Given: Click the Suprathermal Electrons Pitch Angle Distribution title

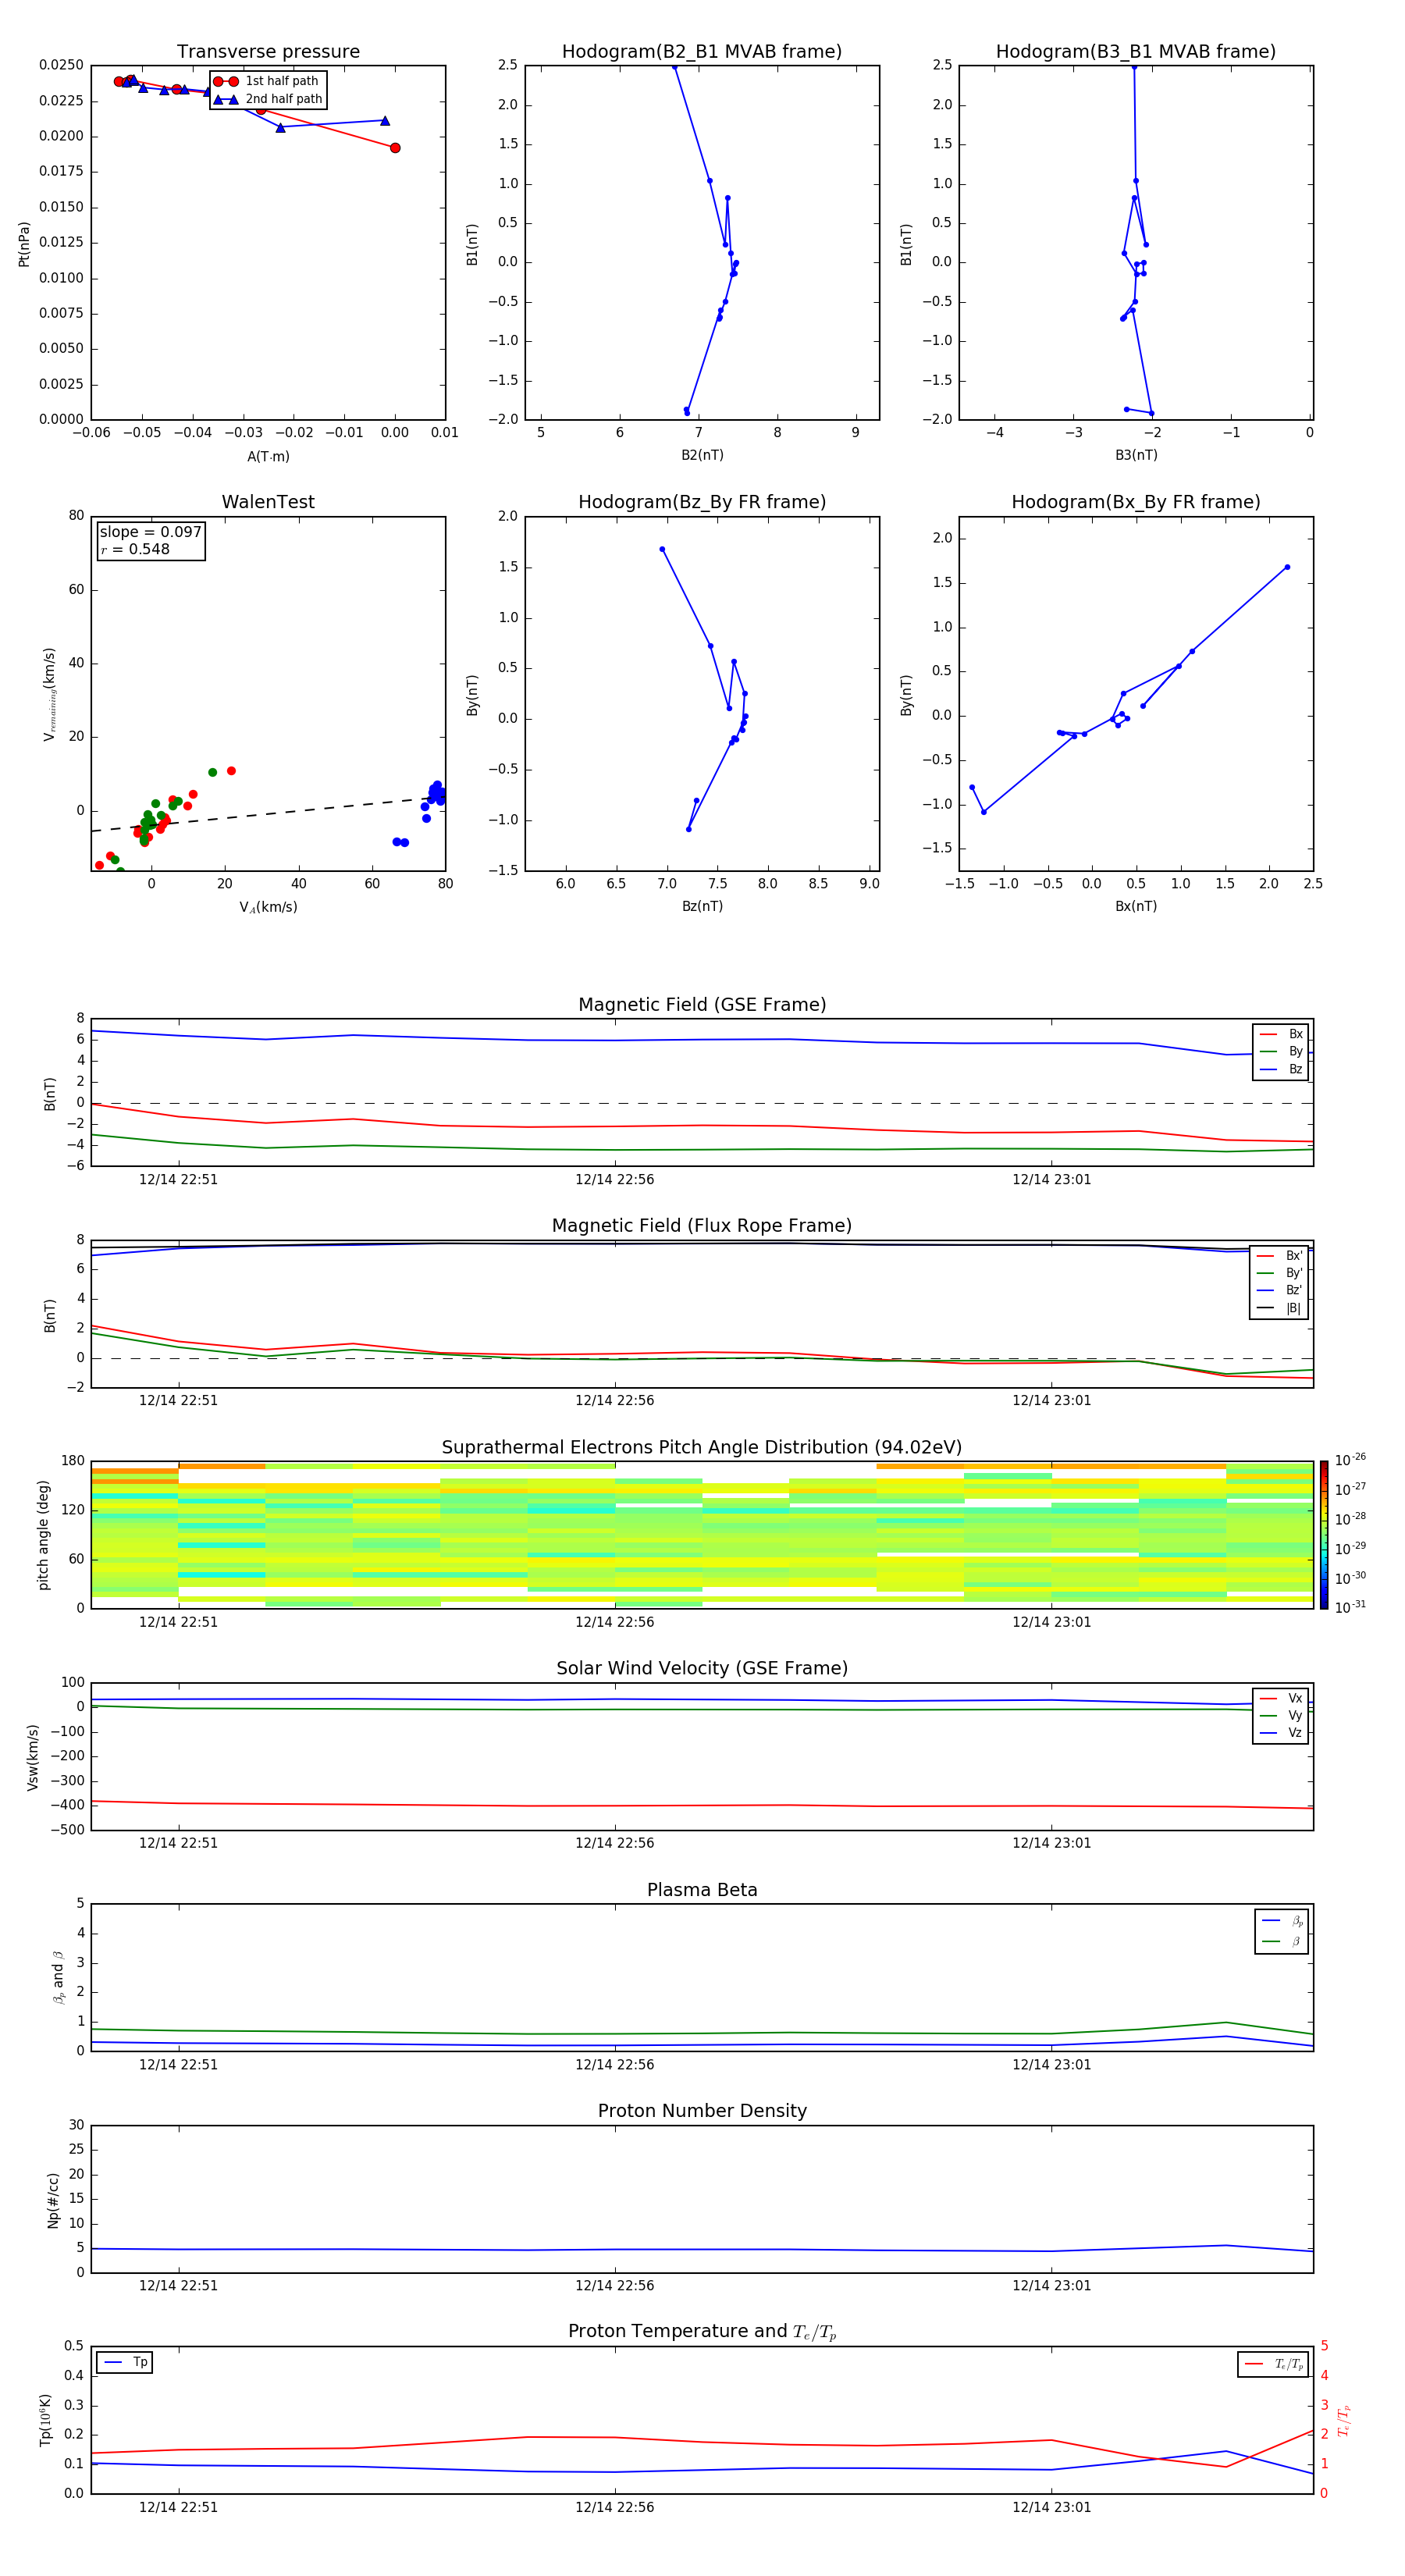Looking at the screenshot, I should pos(702,1448).
